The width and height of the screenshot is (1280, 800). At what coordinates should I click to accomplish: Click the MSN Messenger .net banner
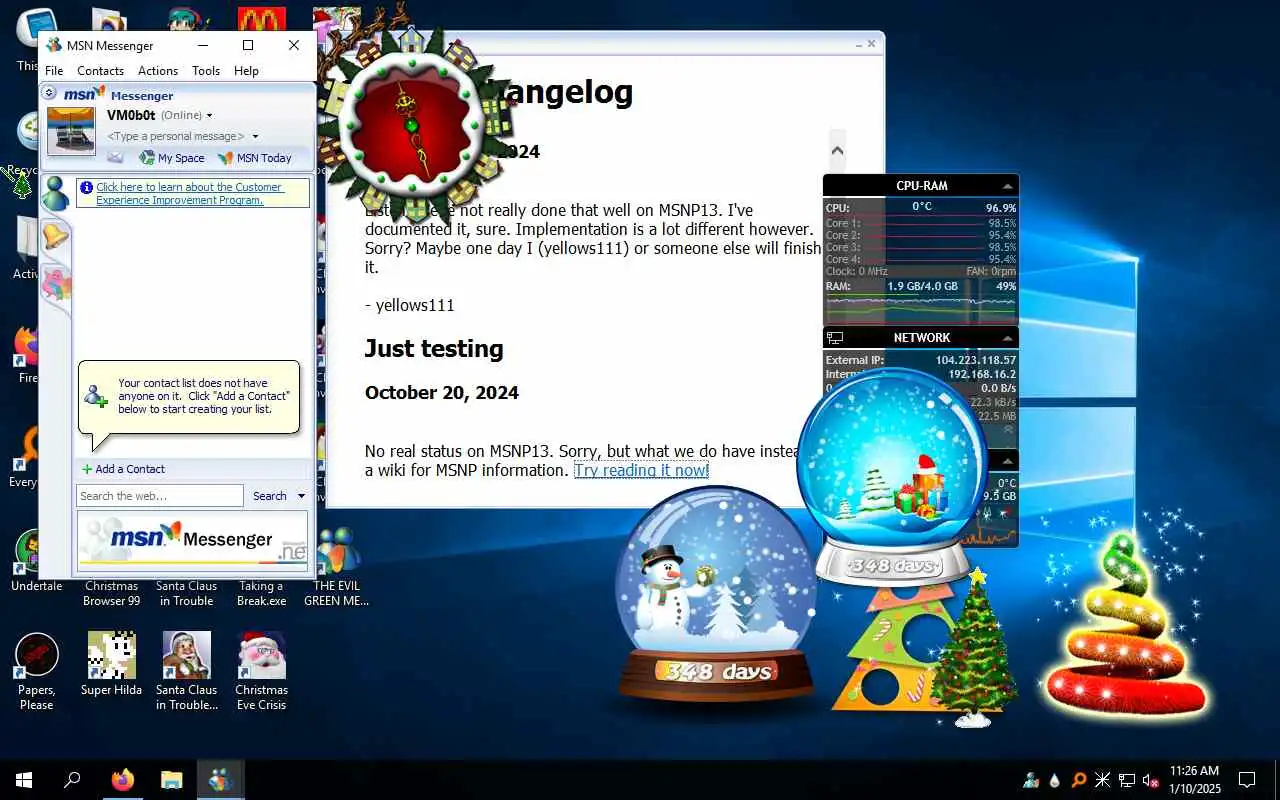(193, 540)
